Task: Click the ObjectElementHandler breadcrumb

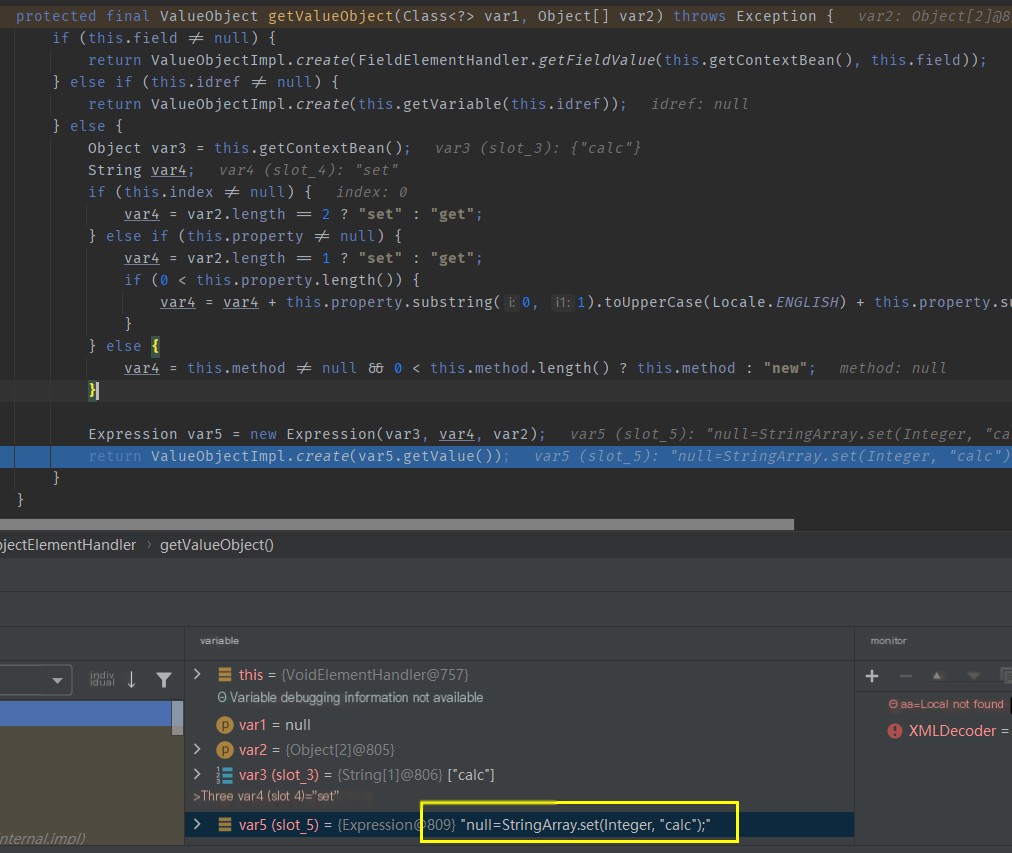Action: click(x=68, y=545)
